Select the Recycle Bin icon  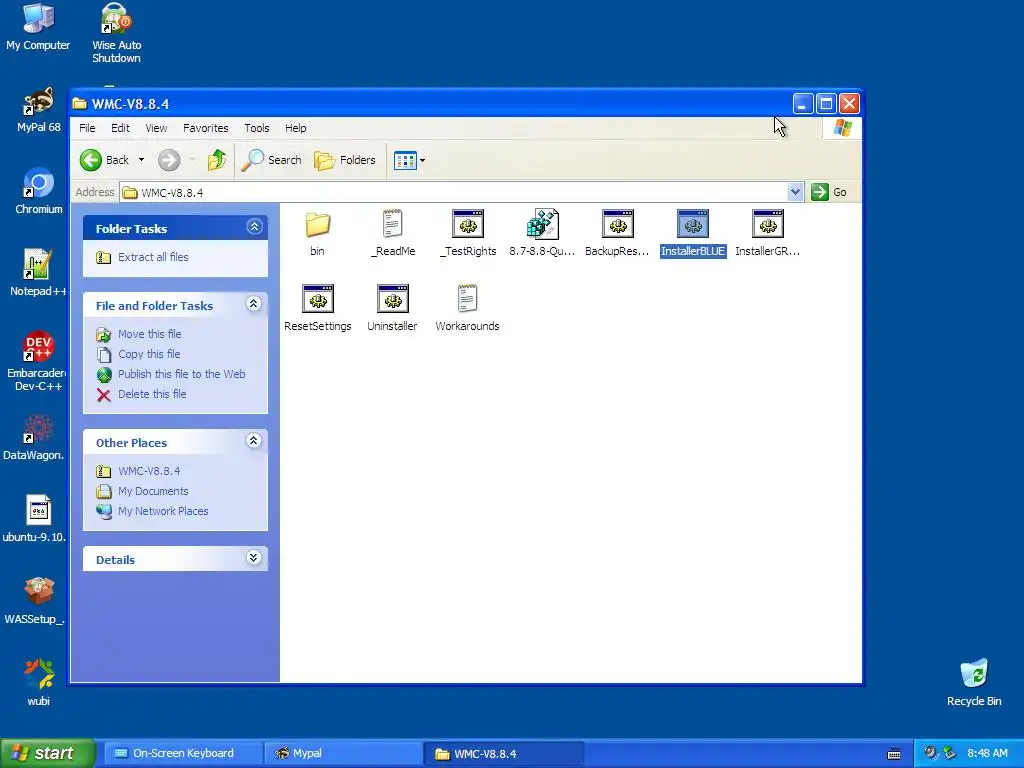974,682
